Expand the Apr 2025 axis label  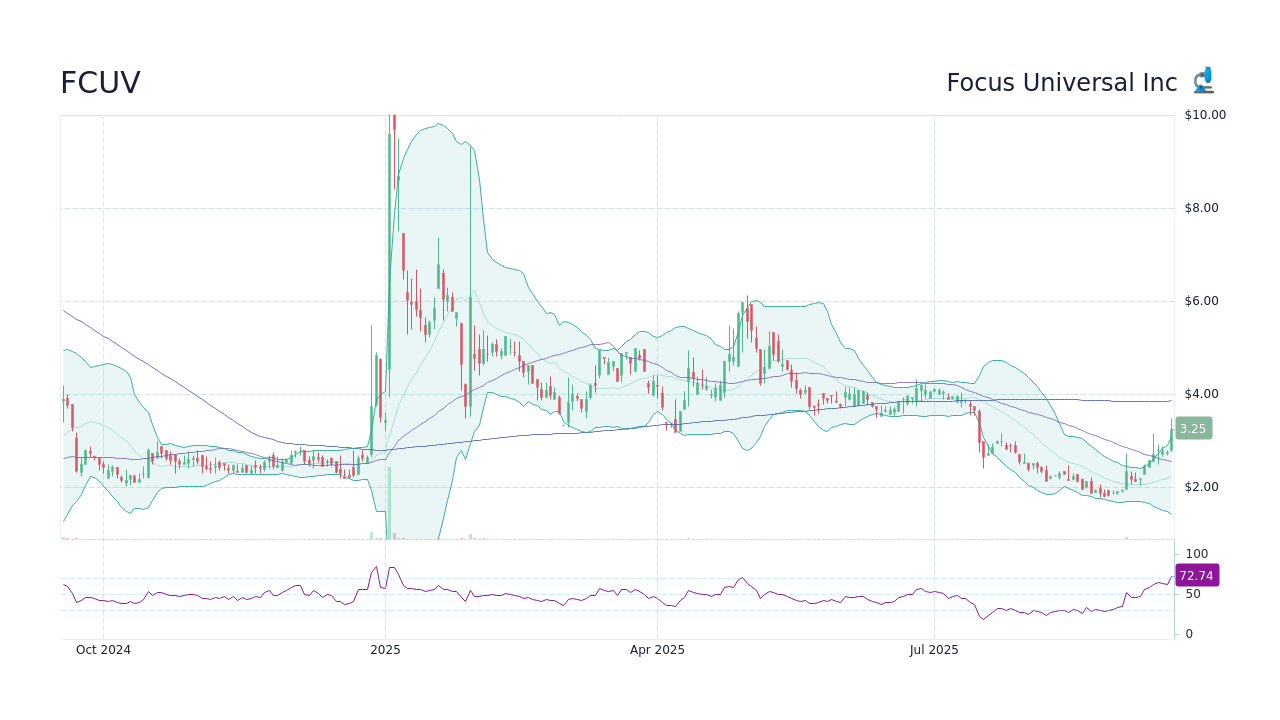(x=658, y=650)
